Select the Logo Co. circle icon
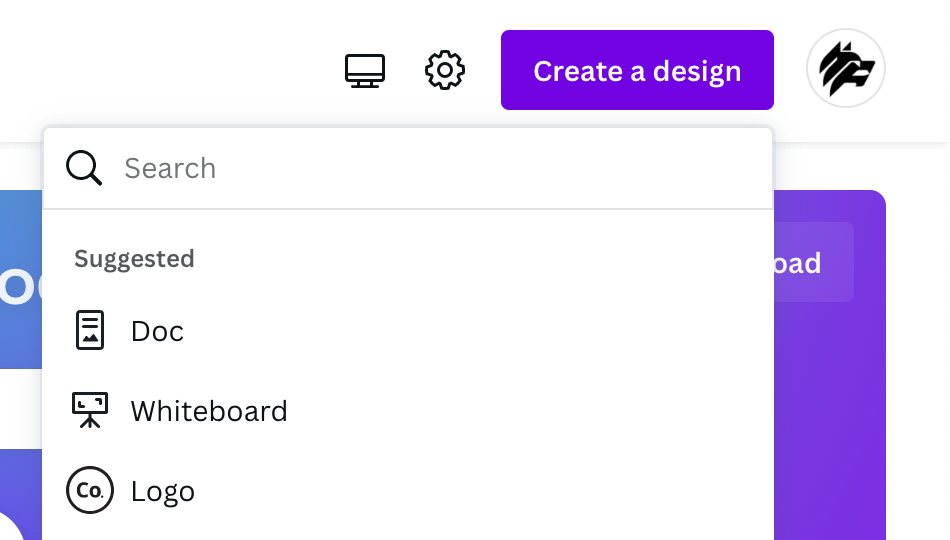Screen dimensions: 950x540 pos(90,490)
